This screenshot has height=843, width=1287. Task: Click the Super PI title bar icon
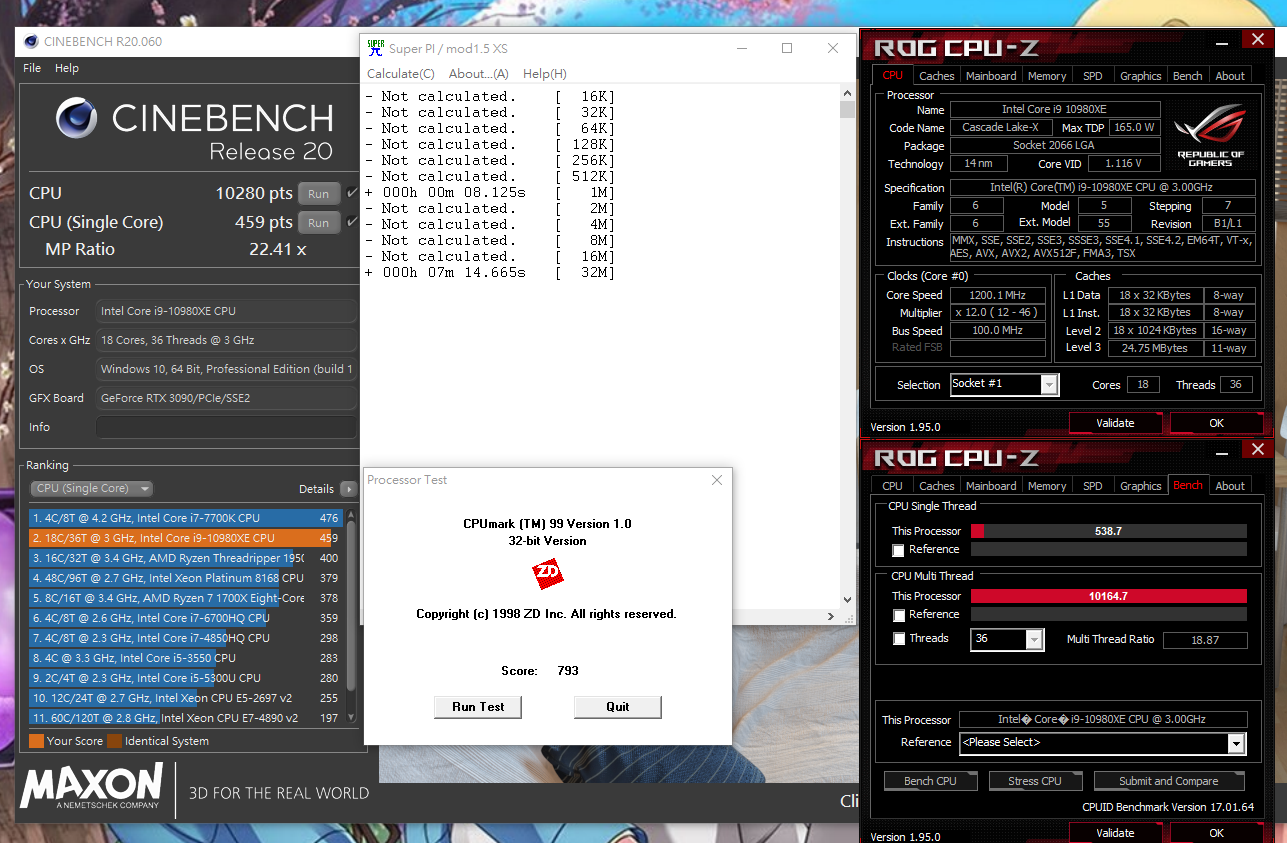[x=376, y=48]
